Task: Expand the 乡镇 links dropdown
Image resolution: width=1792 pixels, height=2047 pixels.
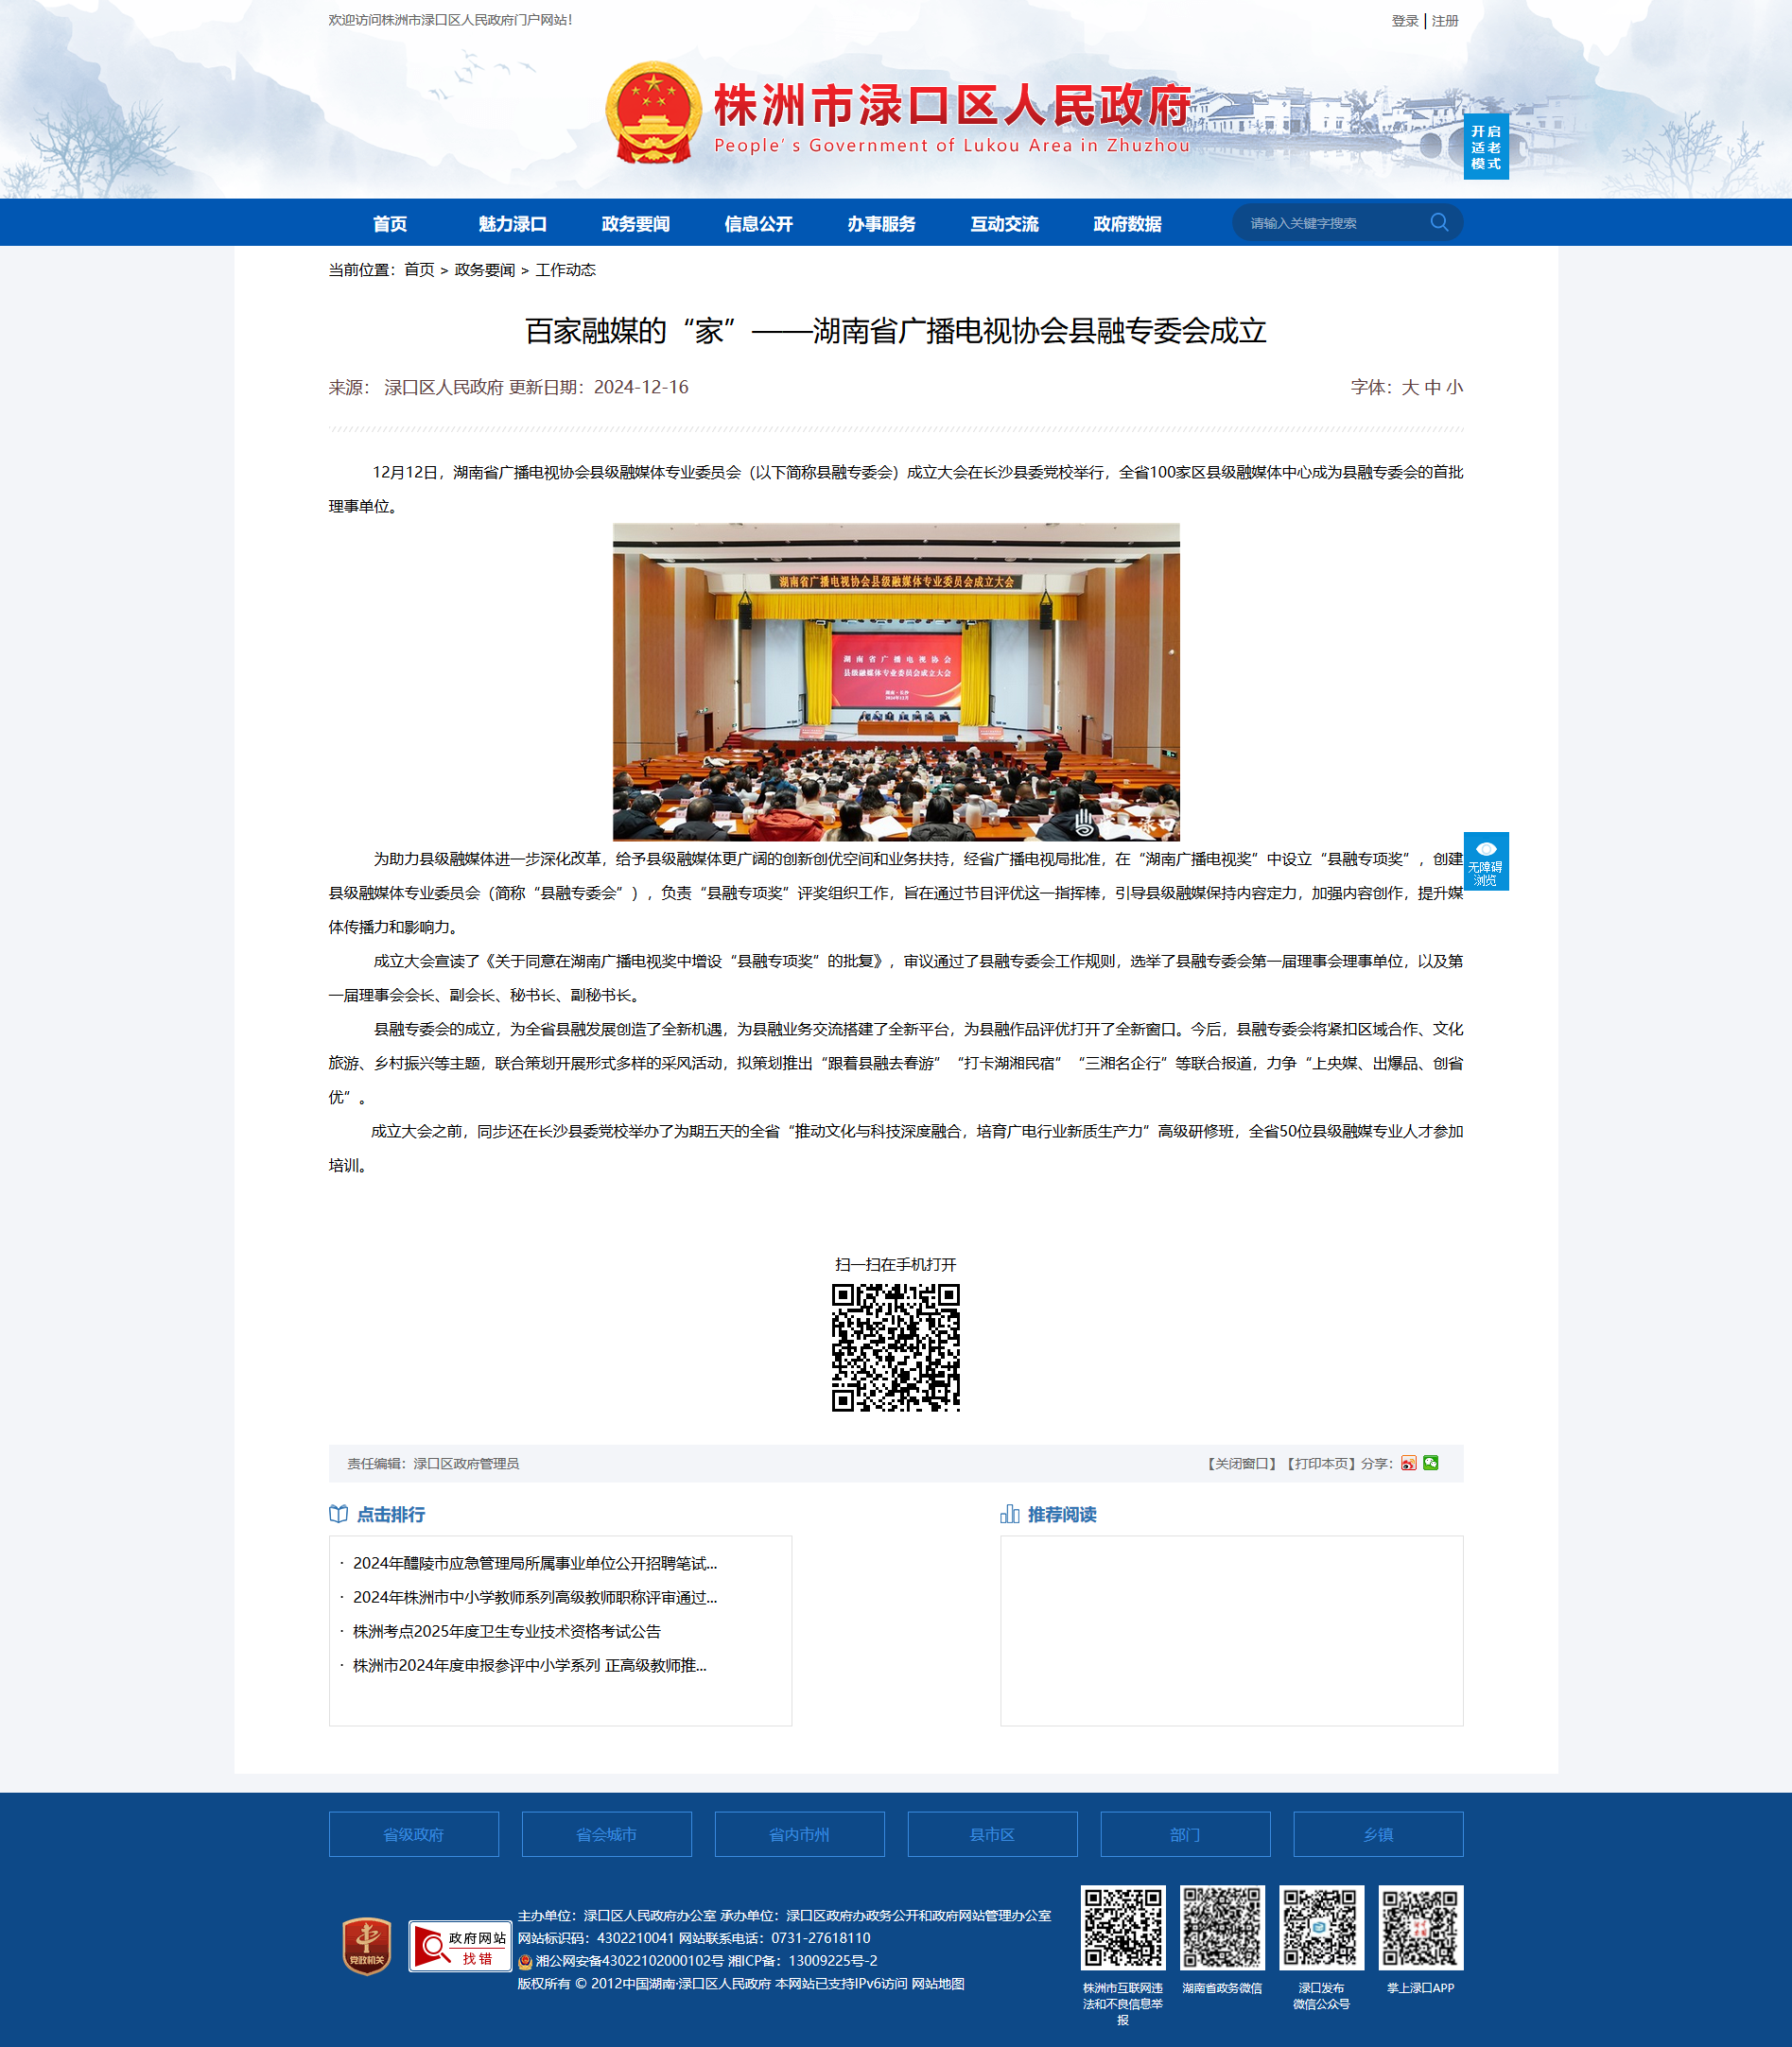Action: tap(1378, 1834)
